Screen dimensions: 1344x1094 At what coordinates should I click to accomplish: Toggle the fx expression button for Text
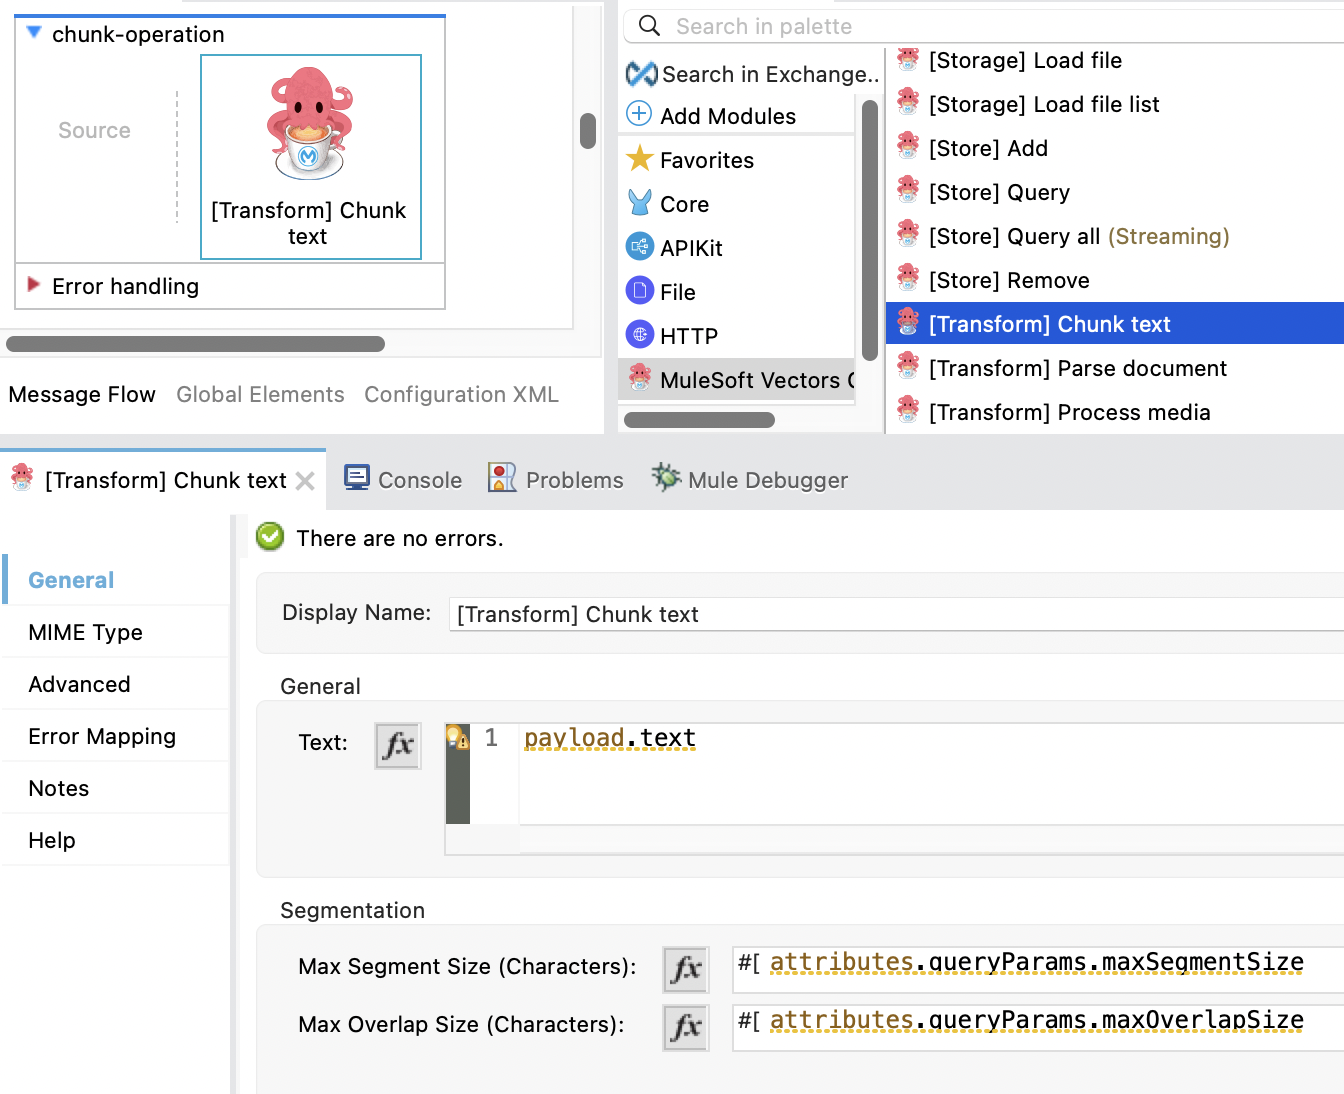[x=398, y=746]
